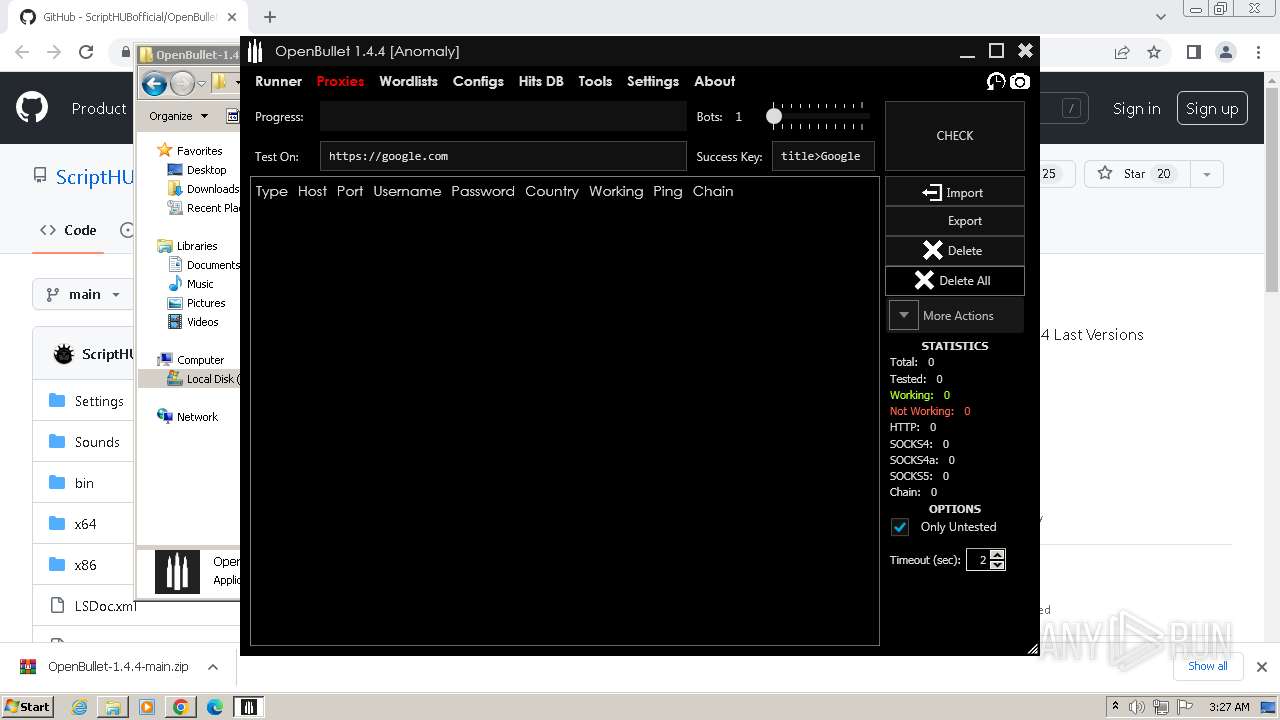The width and height of the screenshot is (1280, 720).
Task: Click the Delete button
Action: [x=955, y=250]
